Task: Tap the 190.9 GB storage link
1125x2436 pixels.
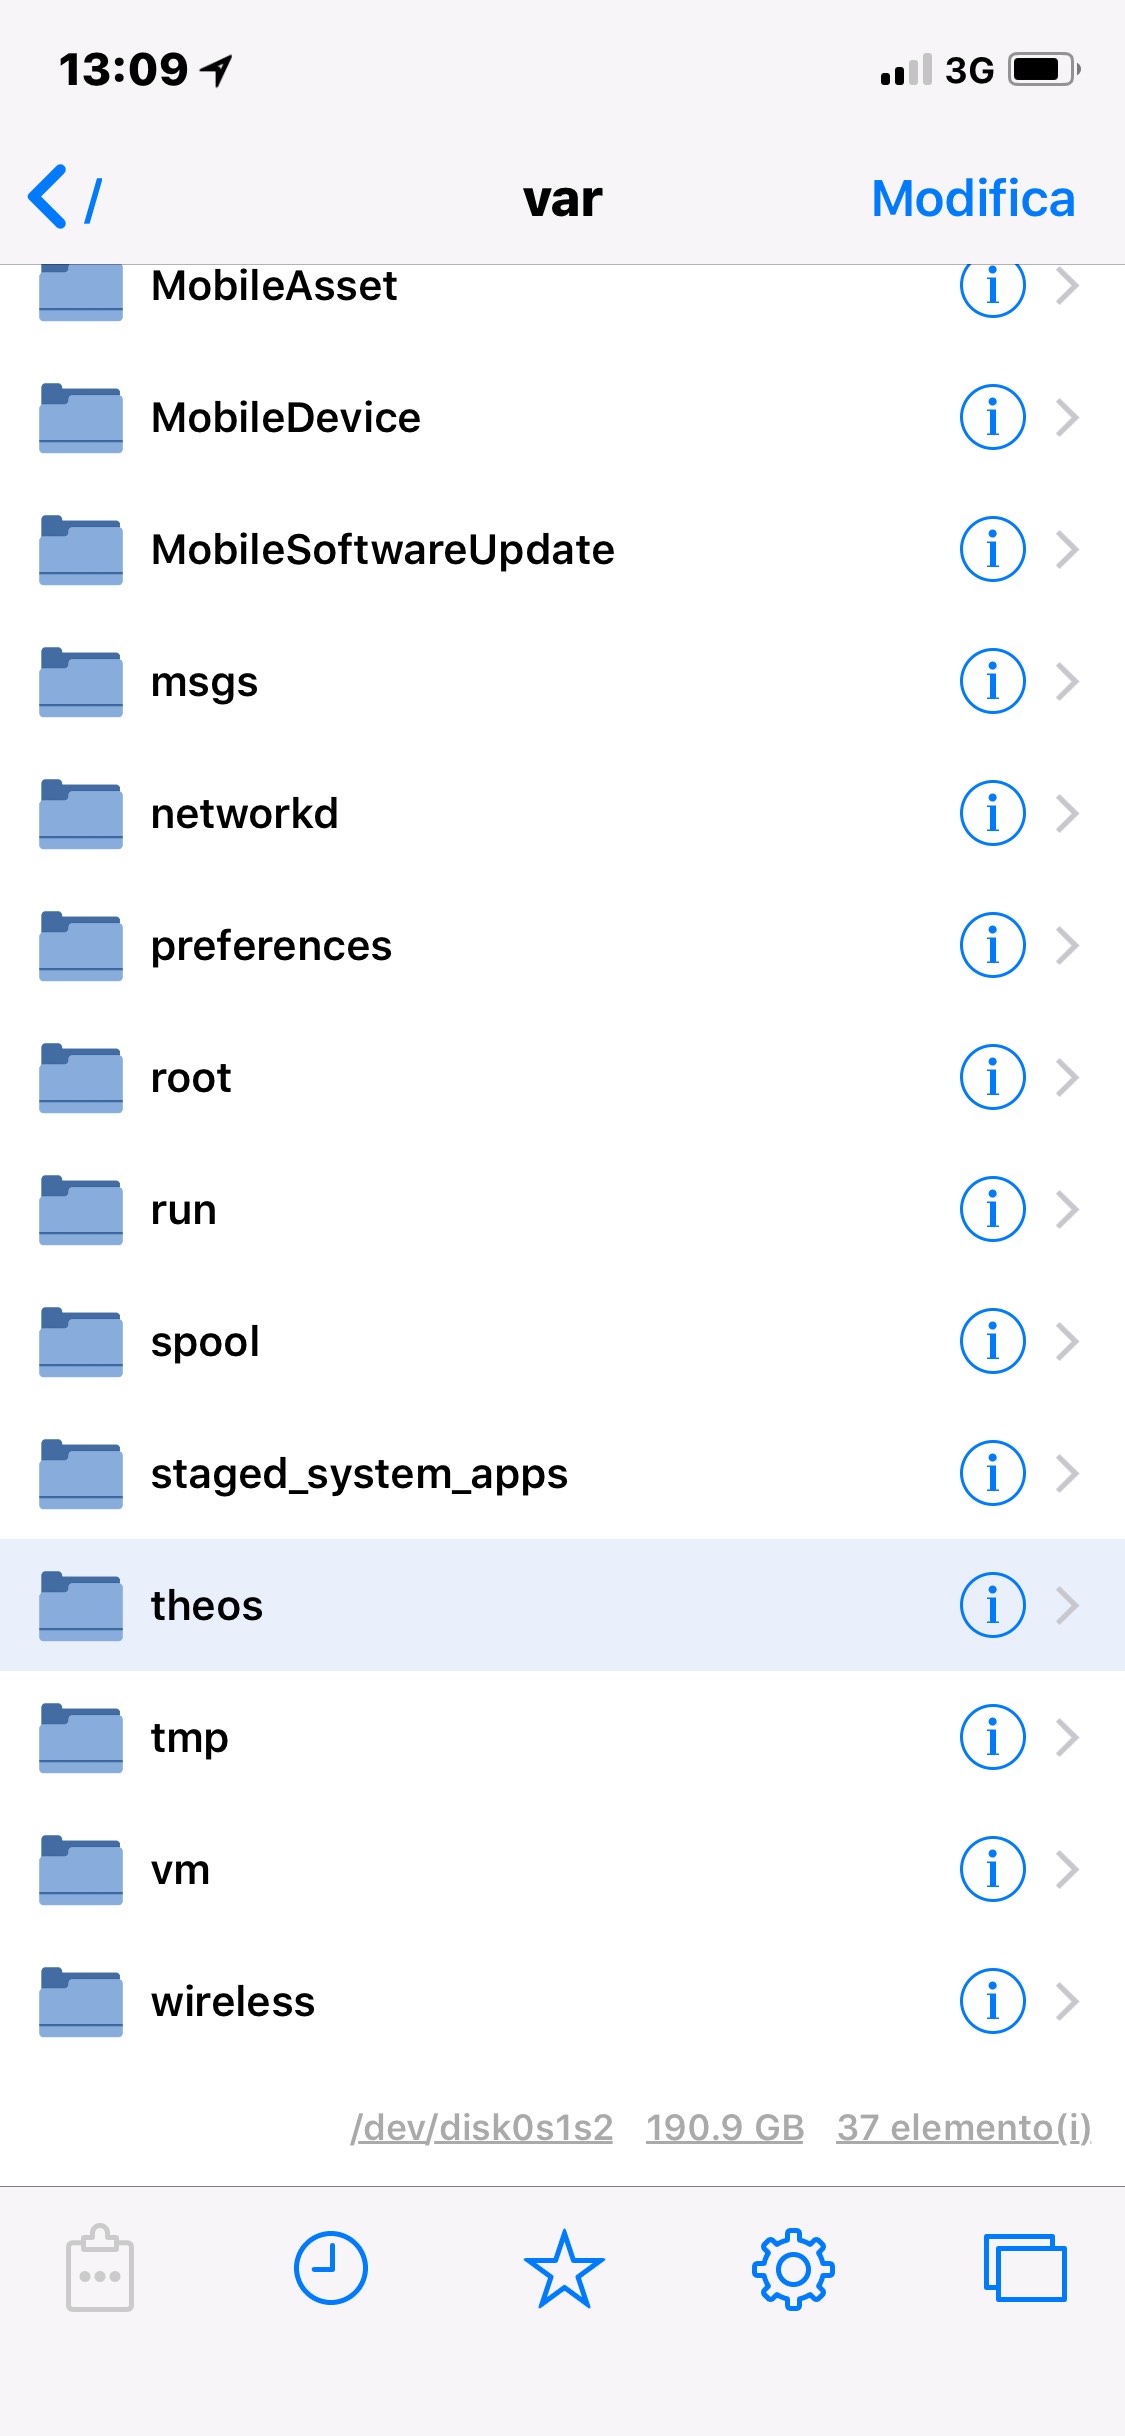Action: [725, 2127]
